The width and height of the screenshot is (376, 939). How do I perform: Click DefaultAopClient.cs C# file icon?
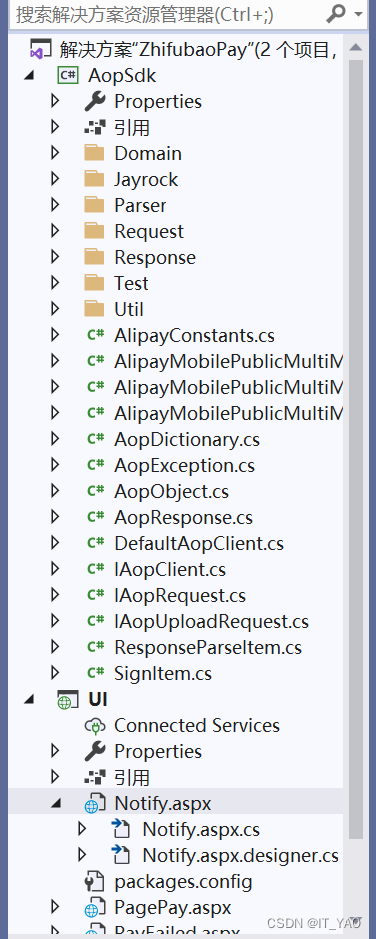95,543
